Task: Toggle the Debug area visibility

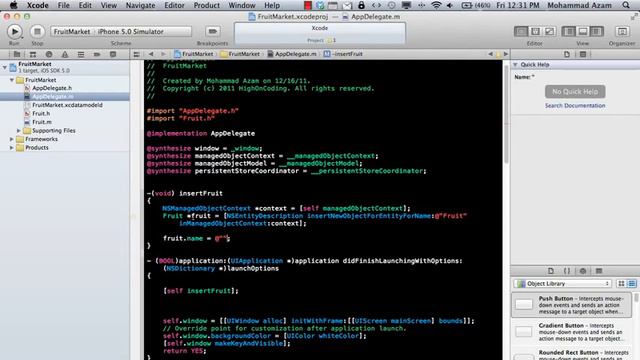Action: tap(583, 31)
